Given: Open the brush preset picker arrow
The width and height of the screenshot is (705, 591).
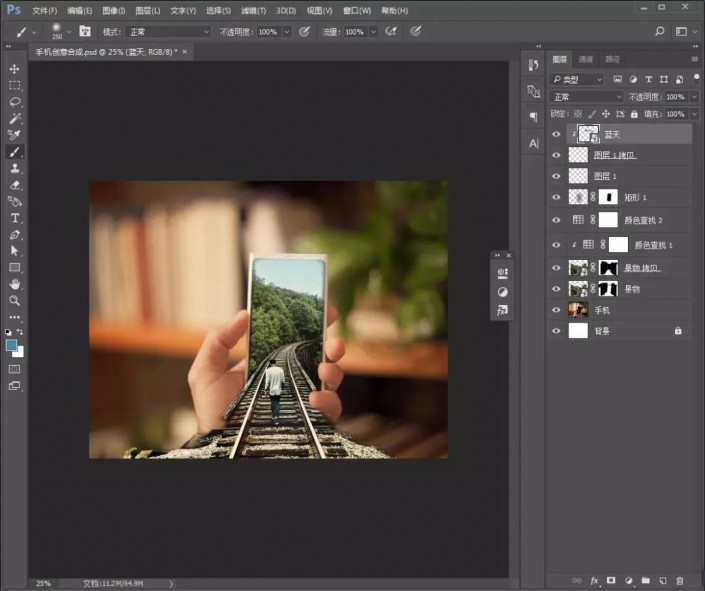Looking at the screenshot, I should point(69,31).
